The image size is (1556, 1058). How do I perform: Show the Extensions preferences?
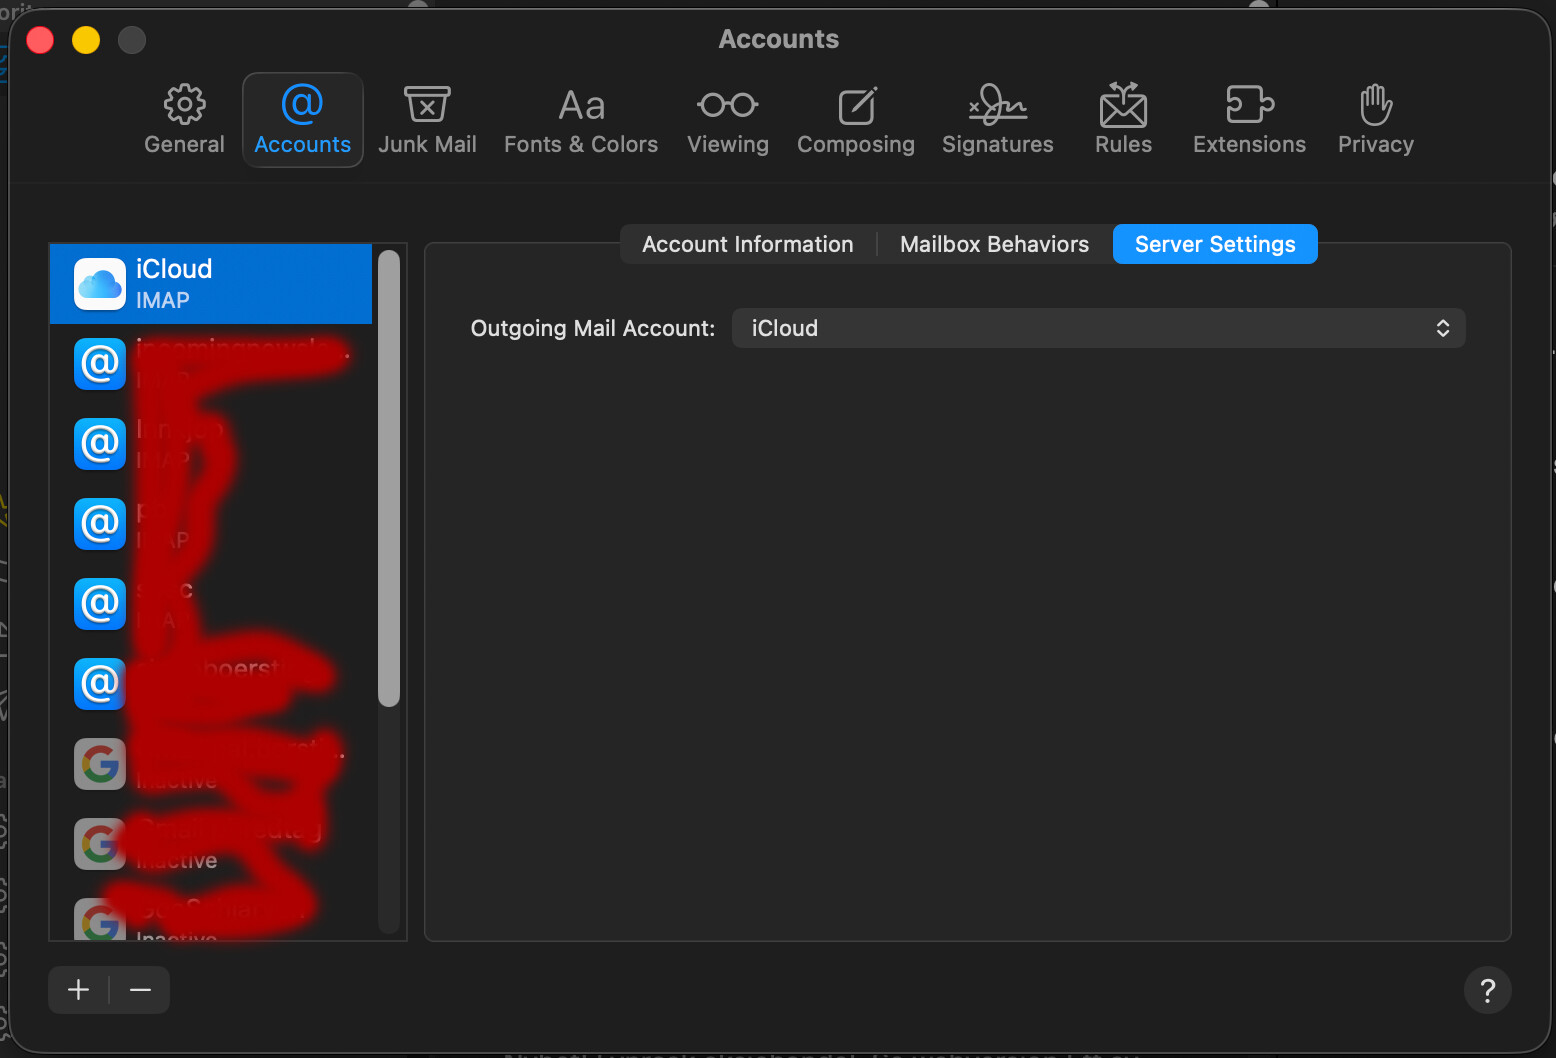pos(1249,120)
